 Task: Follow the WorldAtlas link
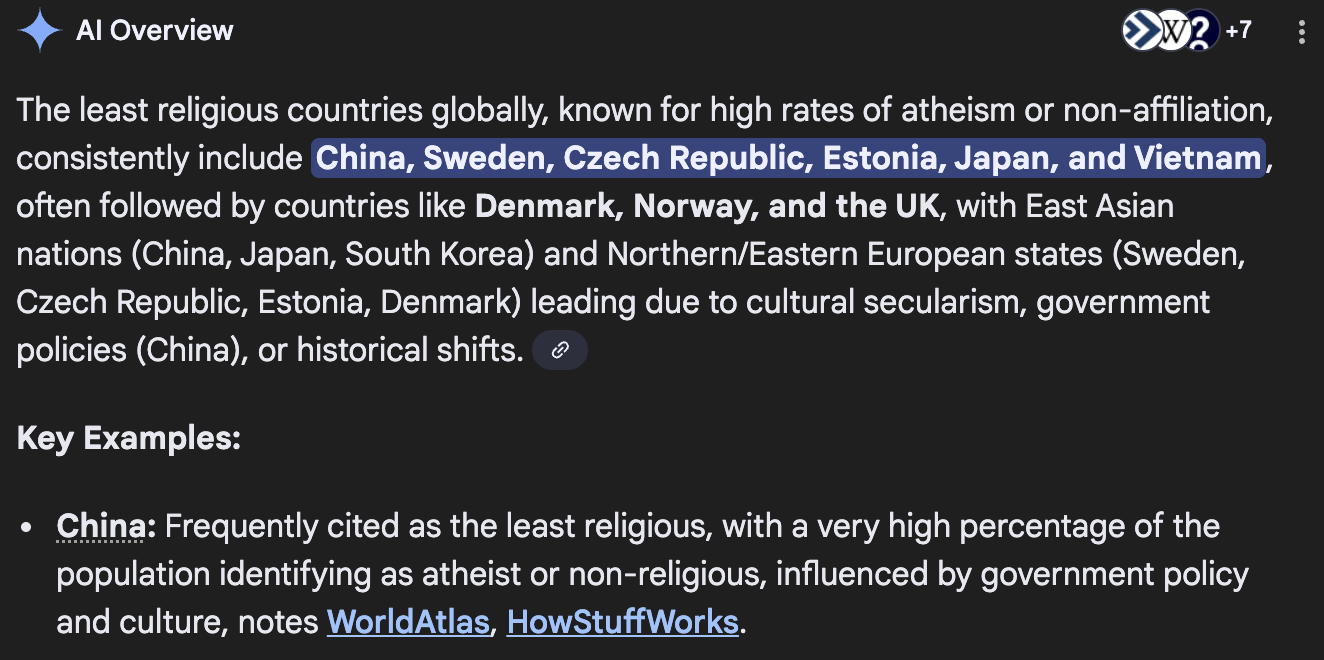point(408,622)
